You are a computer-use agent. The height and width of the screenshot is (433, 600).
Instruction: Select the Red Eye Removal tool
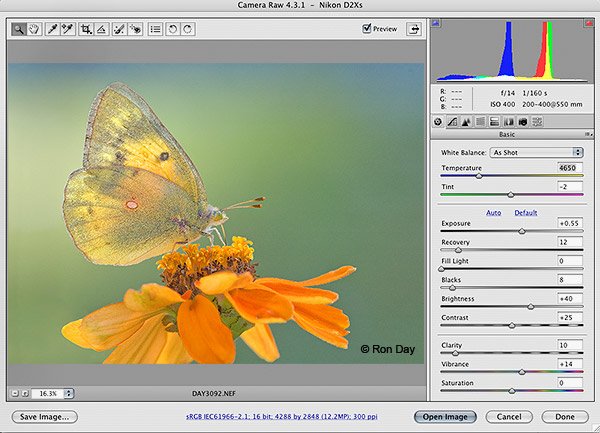(x=135, y=30)
